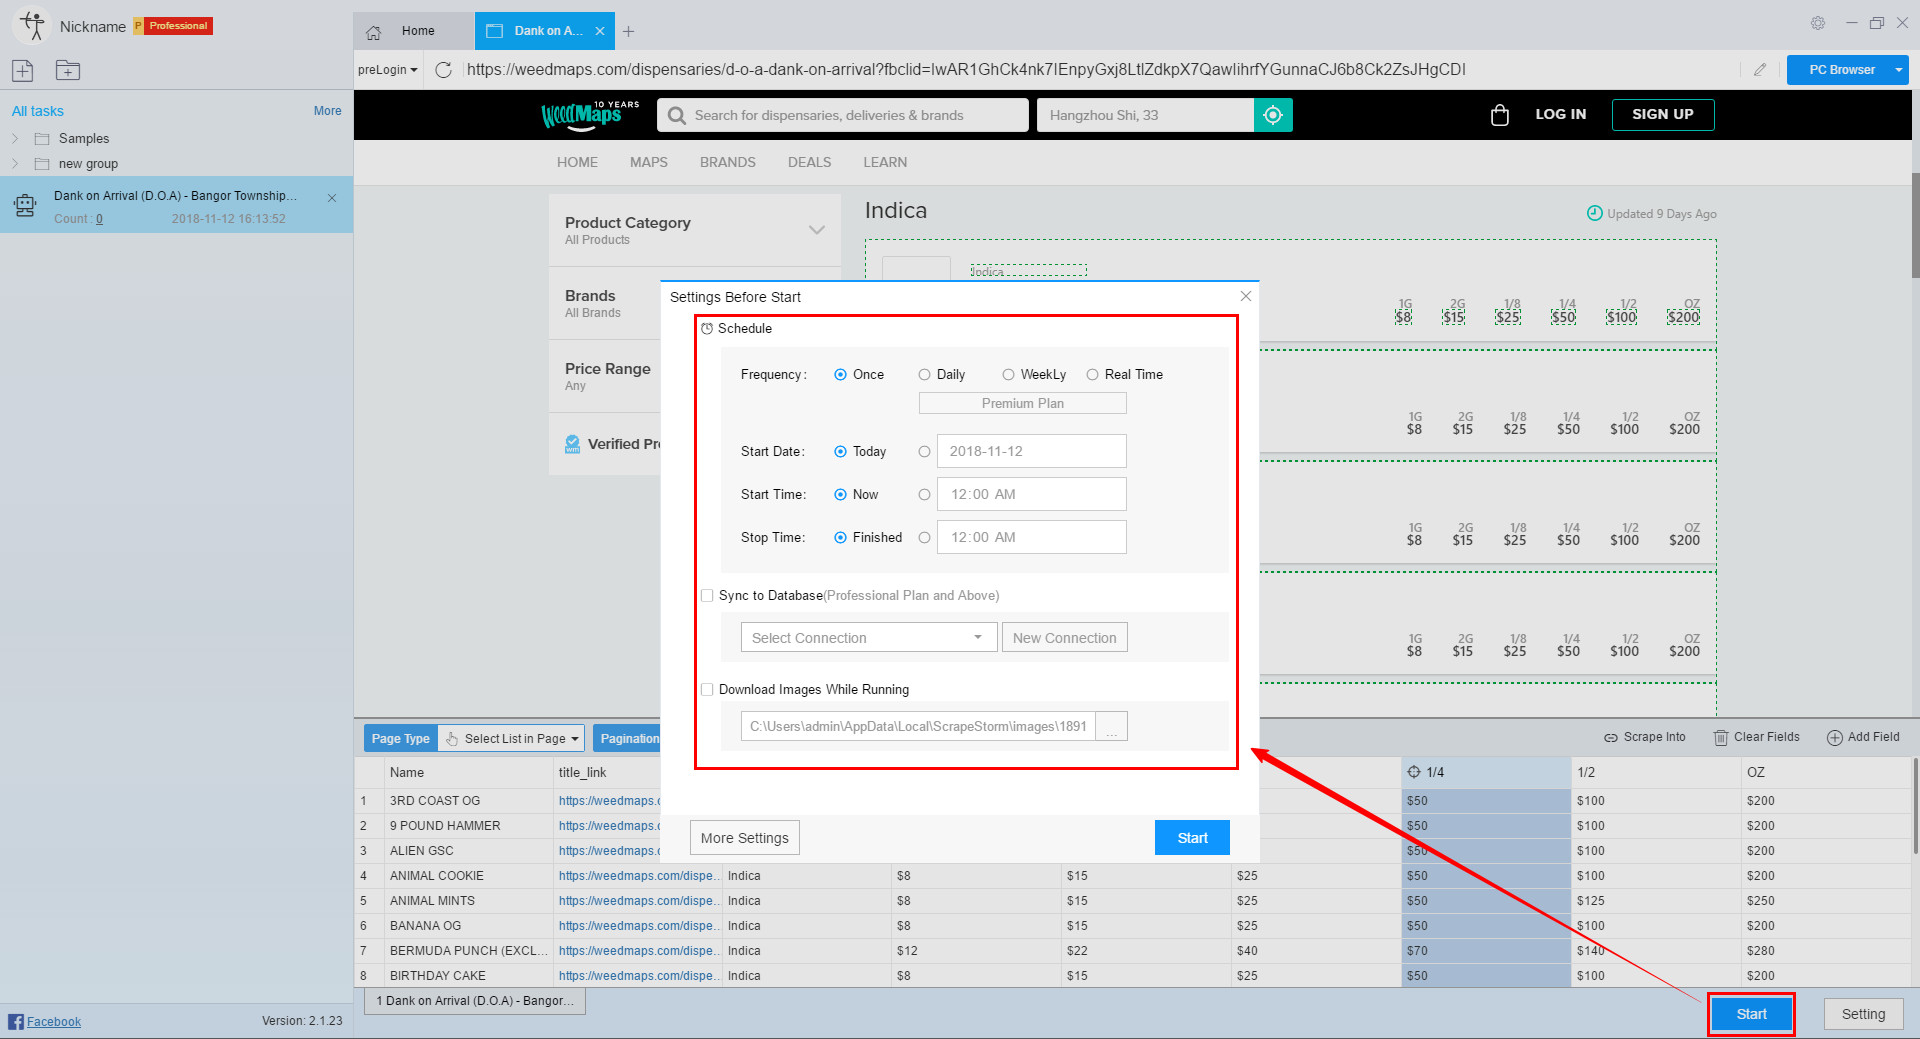Expand Product Category chevron
The width and height of the screenshot is (1920, 1039).
pyautogui.click(x=817, y=230)
